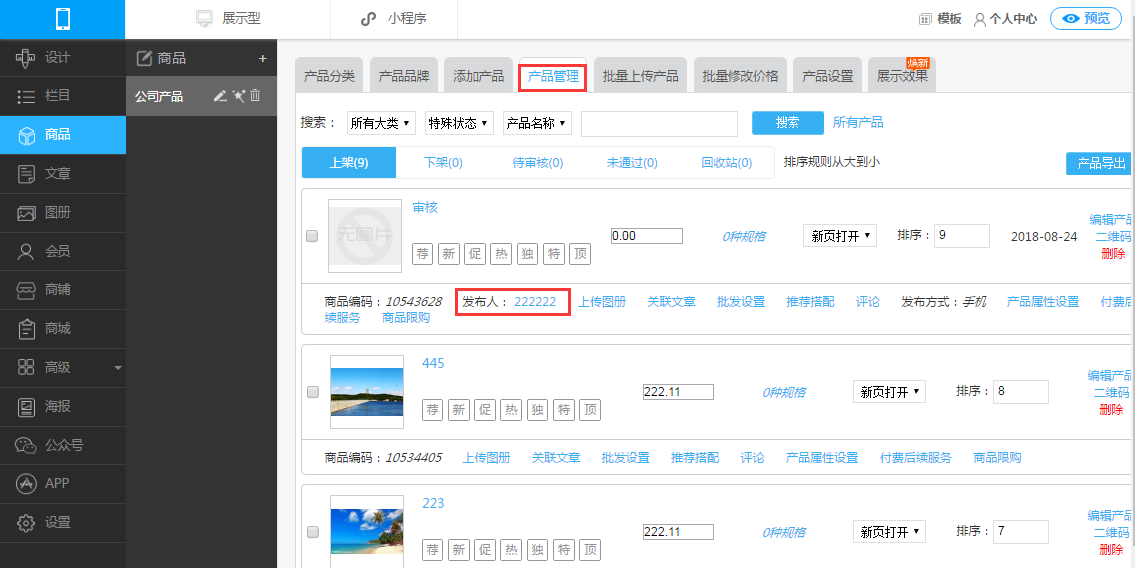Click the search keyword input field

[x=659, y=123]
